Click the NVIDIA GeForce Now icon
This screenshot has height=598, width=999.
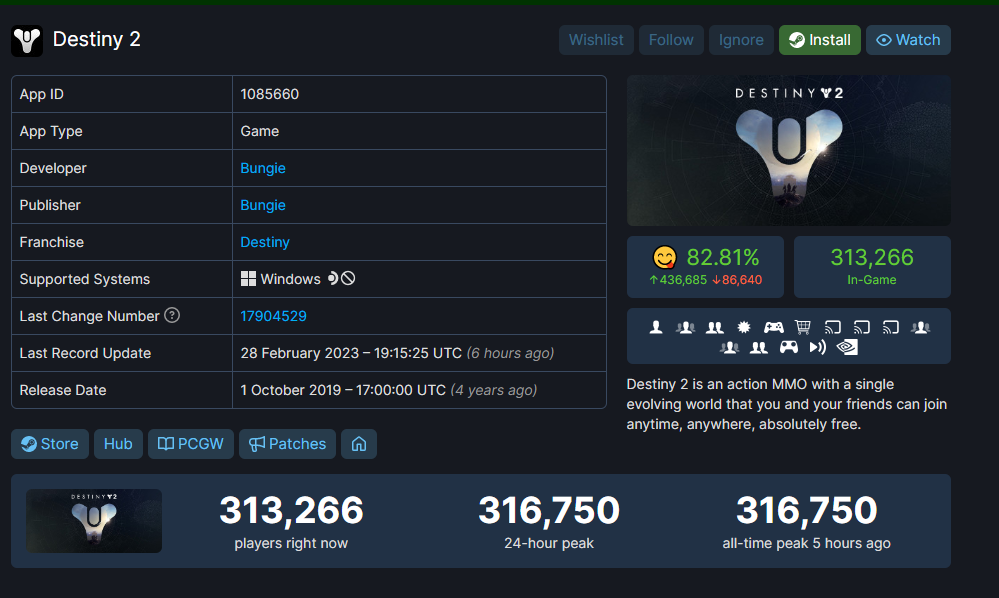[x=847, y=348]
